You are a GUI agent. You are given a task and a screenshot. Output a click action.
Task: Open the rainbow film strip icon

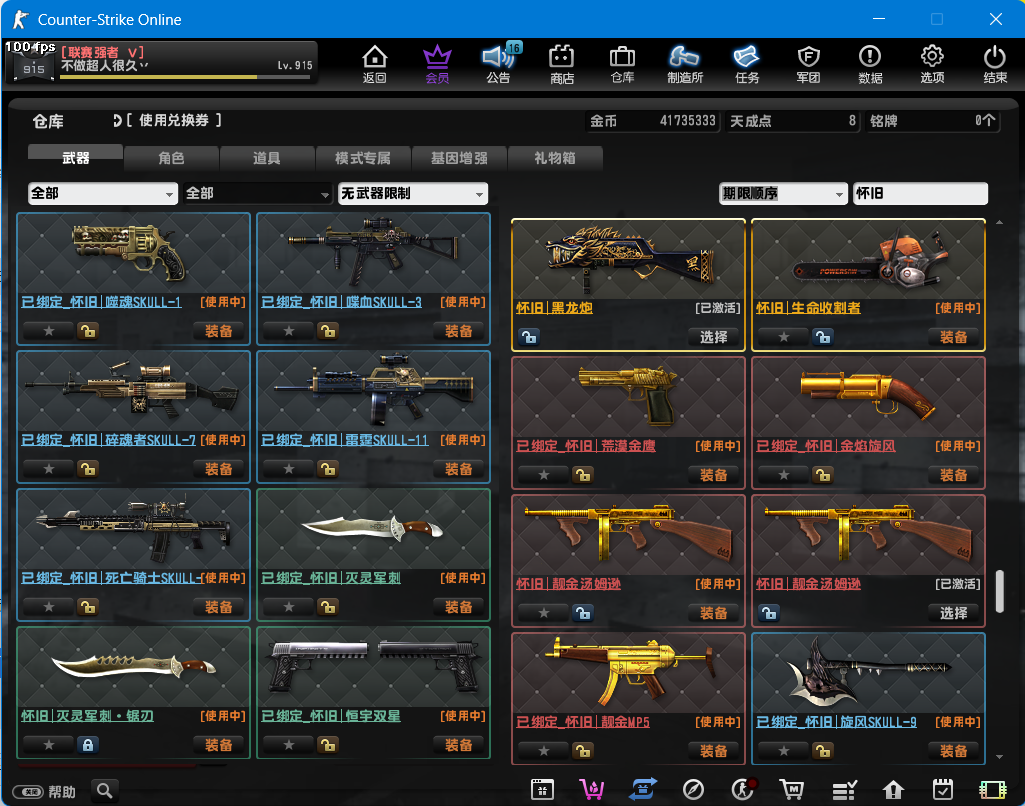pos(992,790)
